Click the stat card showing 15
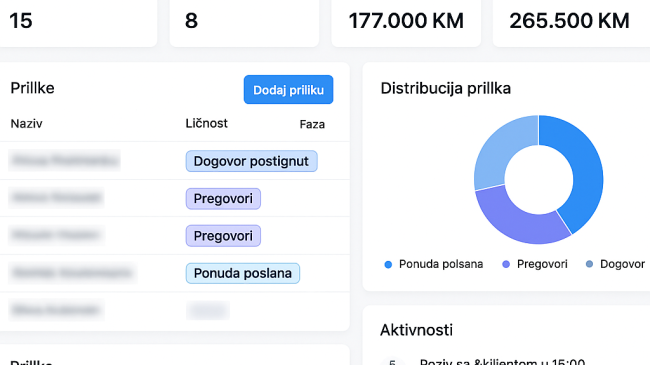Image resolution: width=650 pixels, height=365 pixels. (x=78, y=23)
